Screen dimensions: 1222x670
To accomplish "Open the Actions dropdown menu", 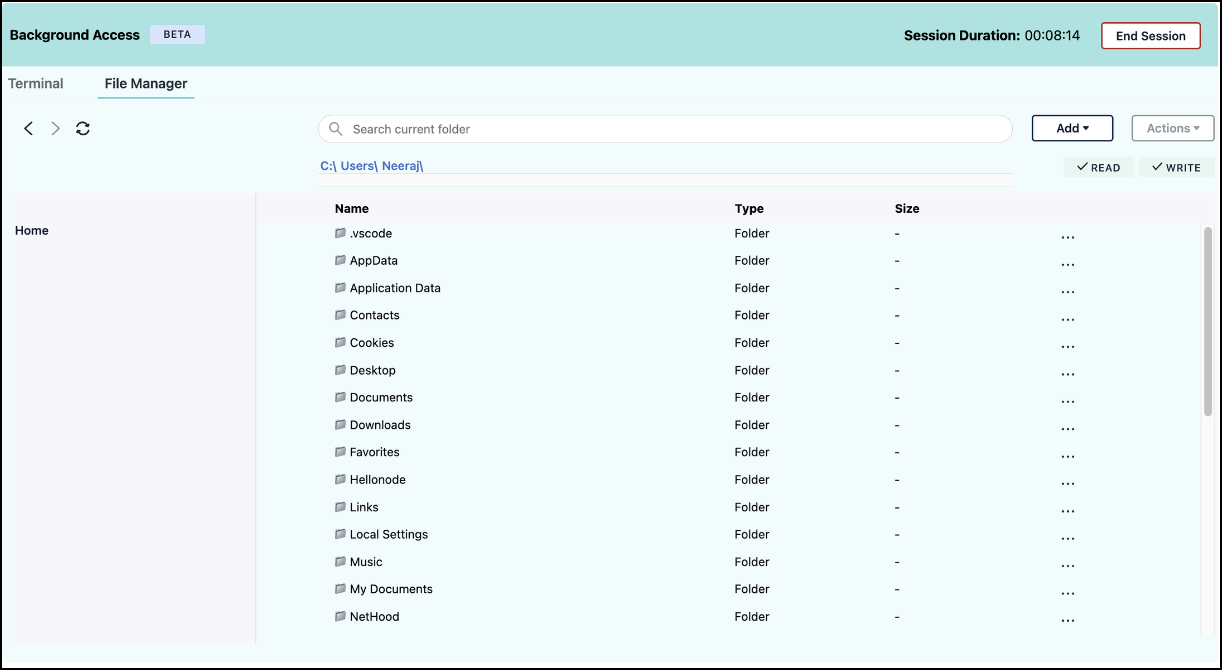I will 1172,128.
